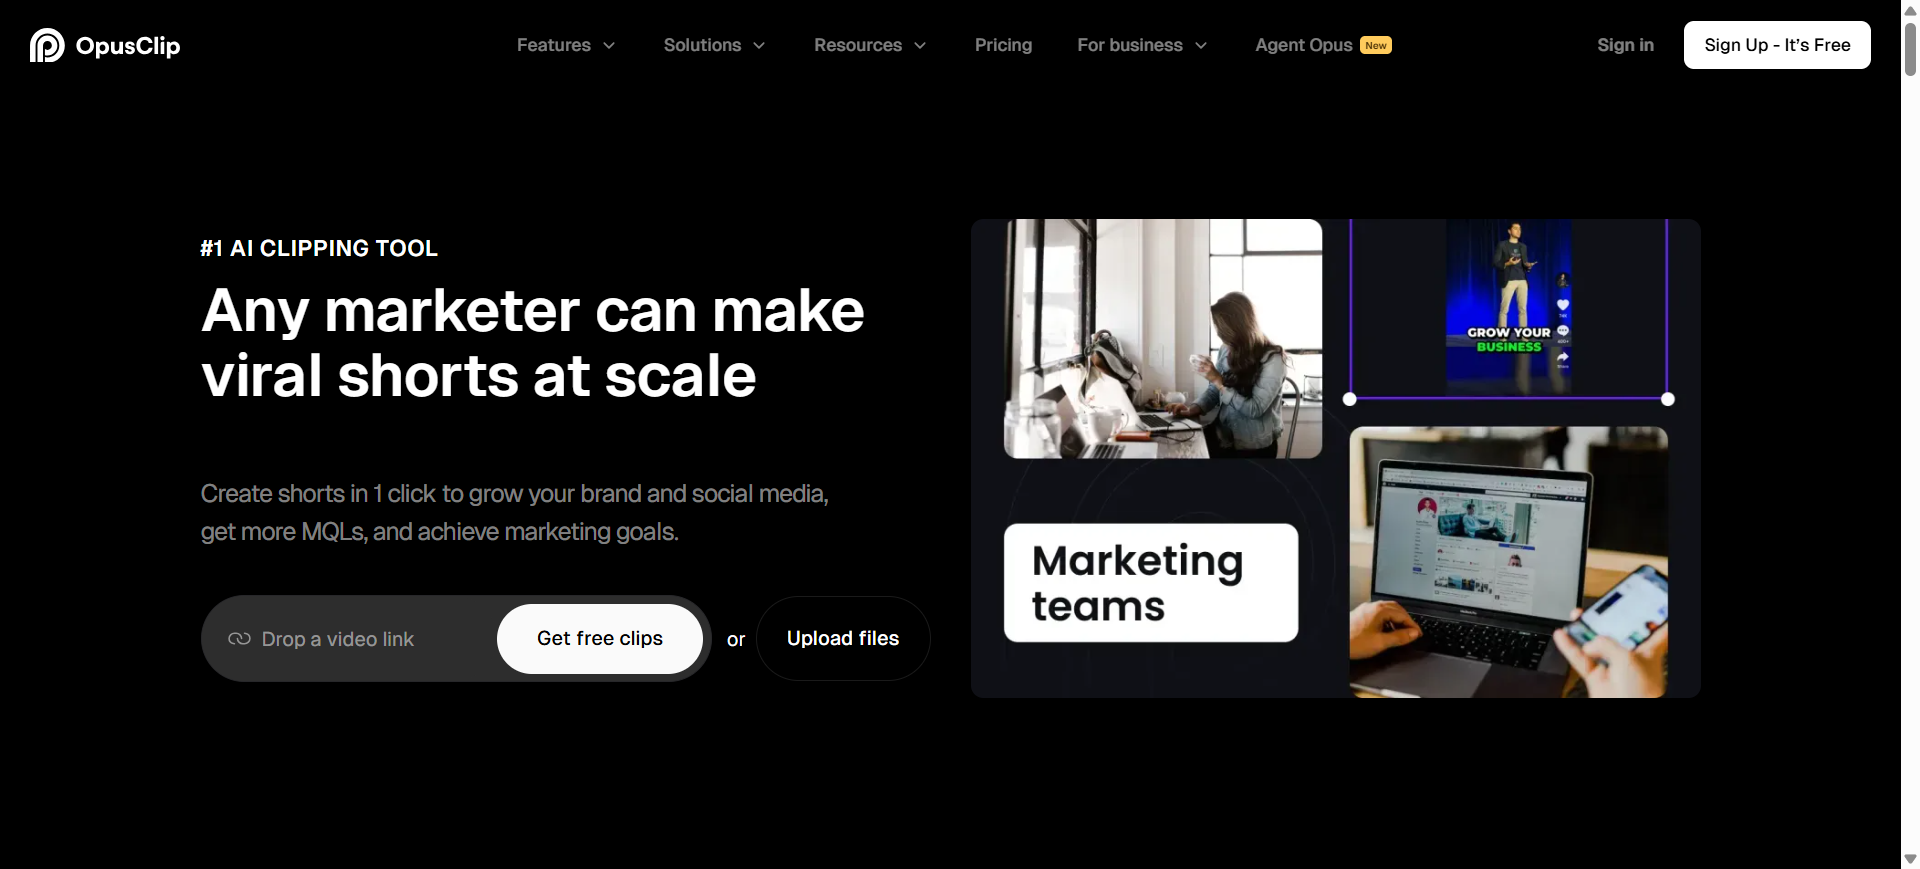Click the New badge beside Agent Opus
This screenshot has width=1920, height=869.
coord(1376,45)
